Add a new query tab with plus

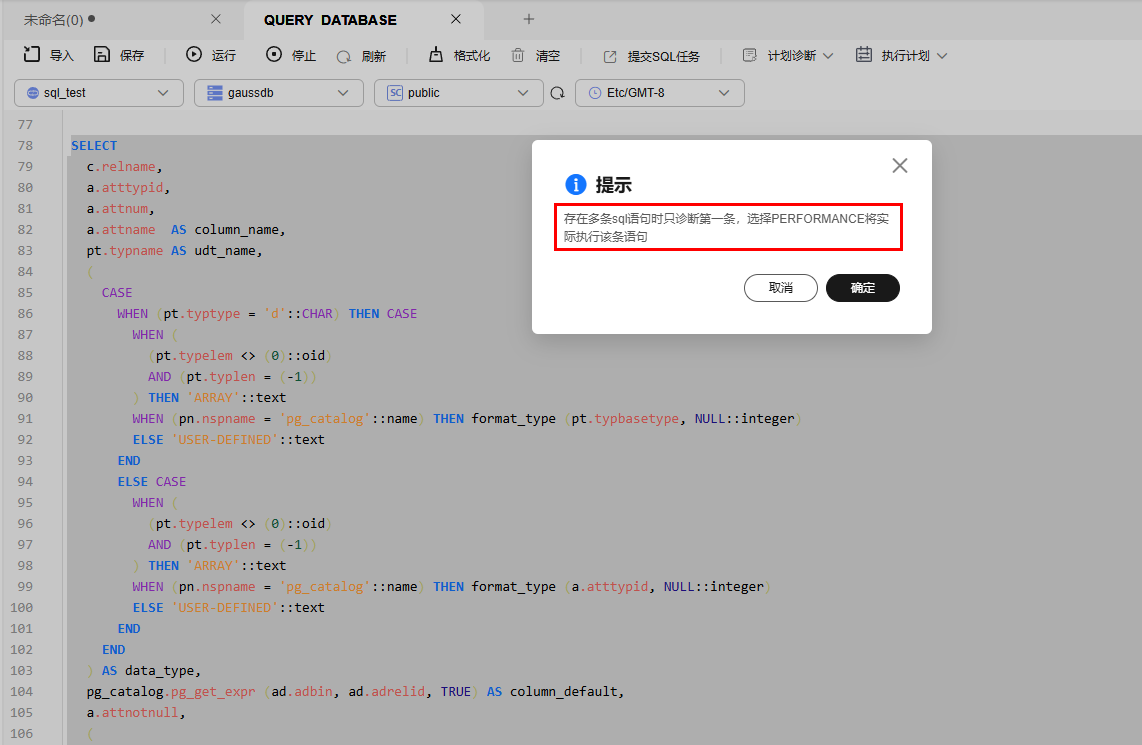pos(529,19)
